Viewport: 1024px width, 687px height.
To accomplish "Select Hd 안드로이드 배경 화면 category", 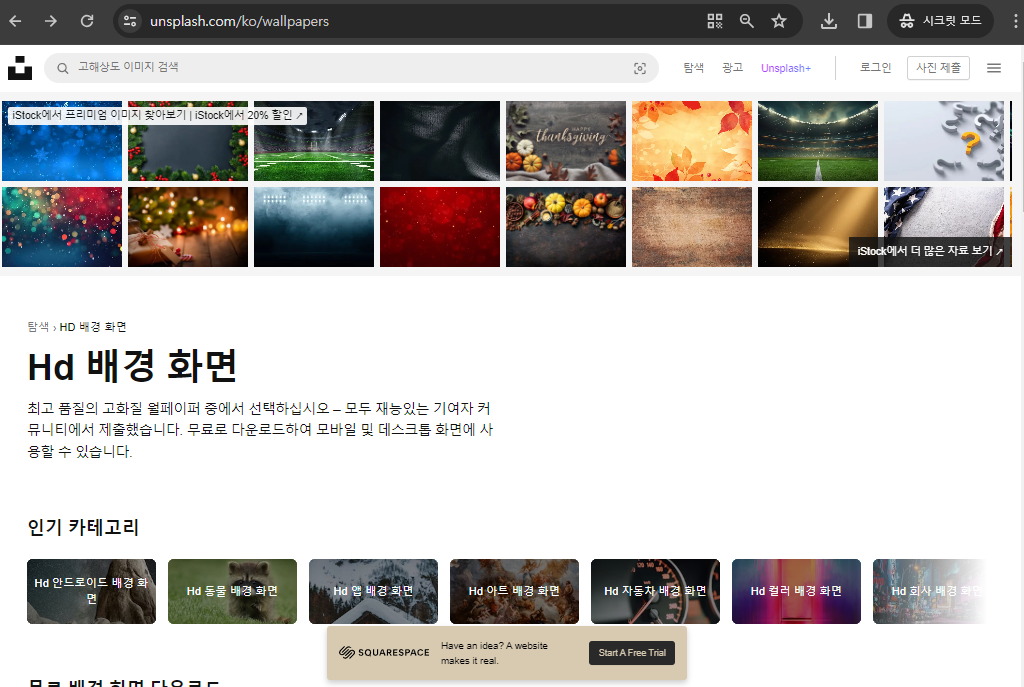I will [91, 591].
